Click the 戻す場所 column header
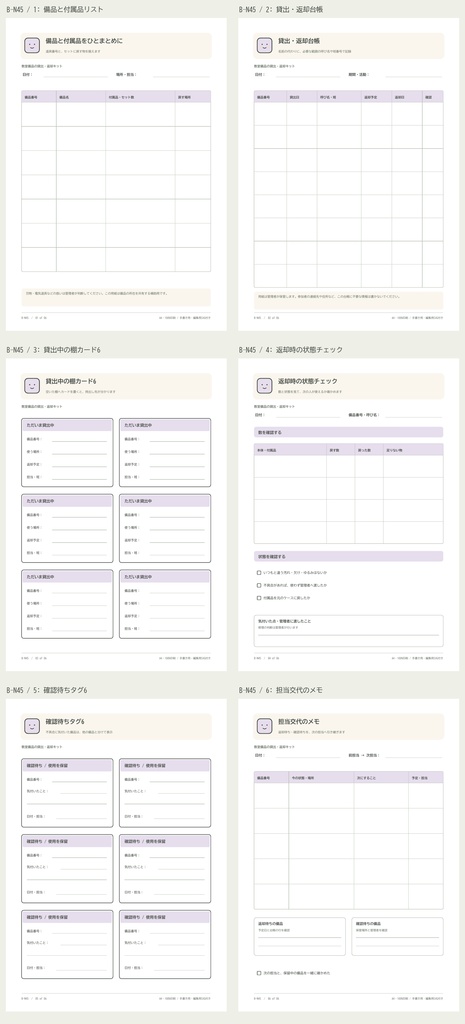The image size is (465, 1024). coord(193,97)
